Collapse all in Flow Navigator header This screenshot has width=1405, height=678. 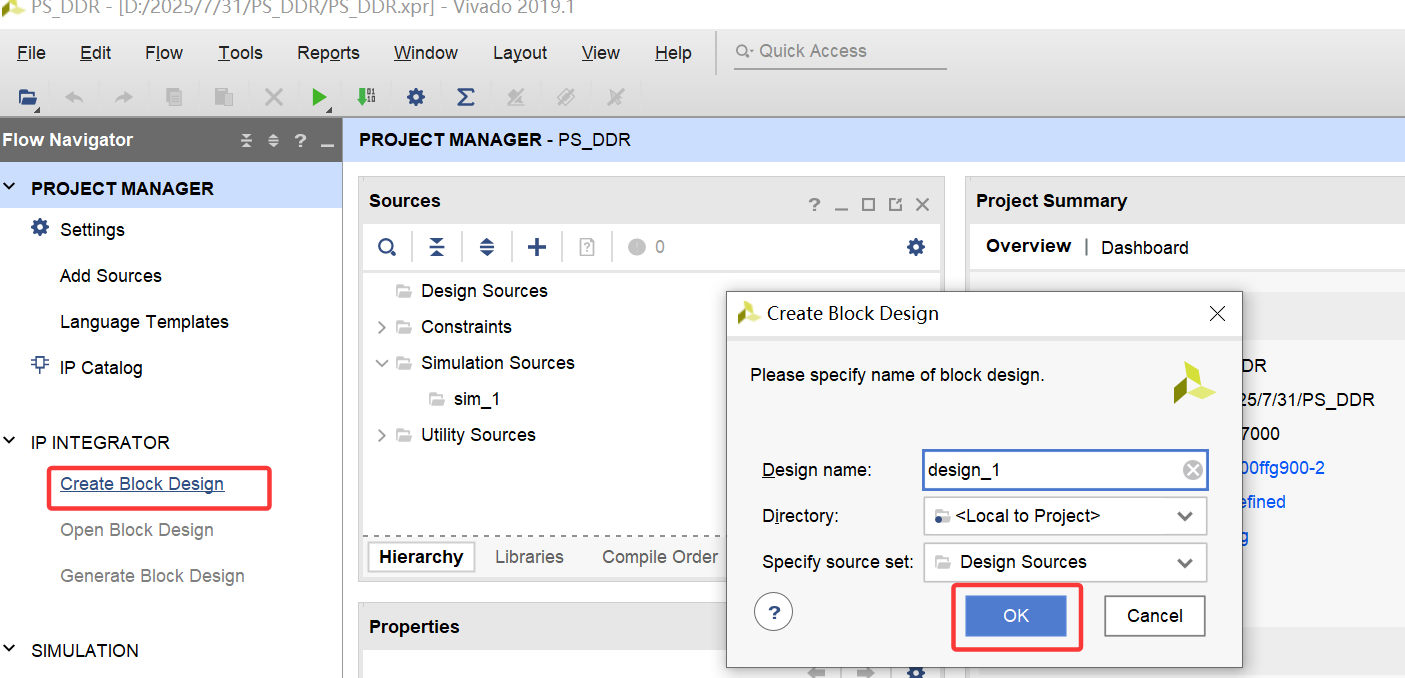click(x=247, y=141)
